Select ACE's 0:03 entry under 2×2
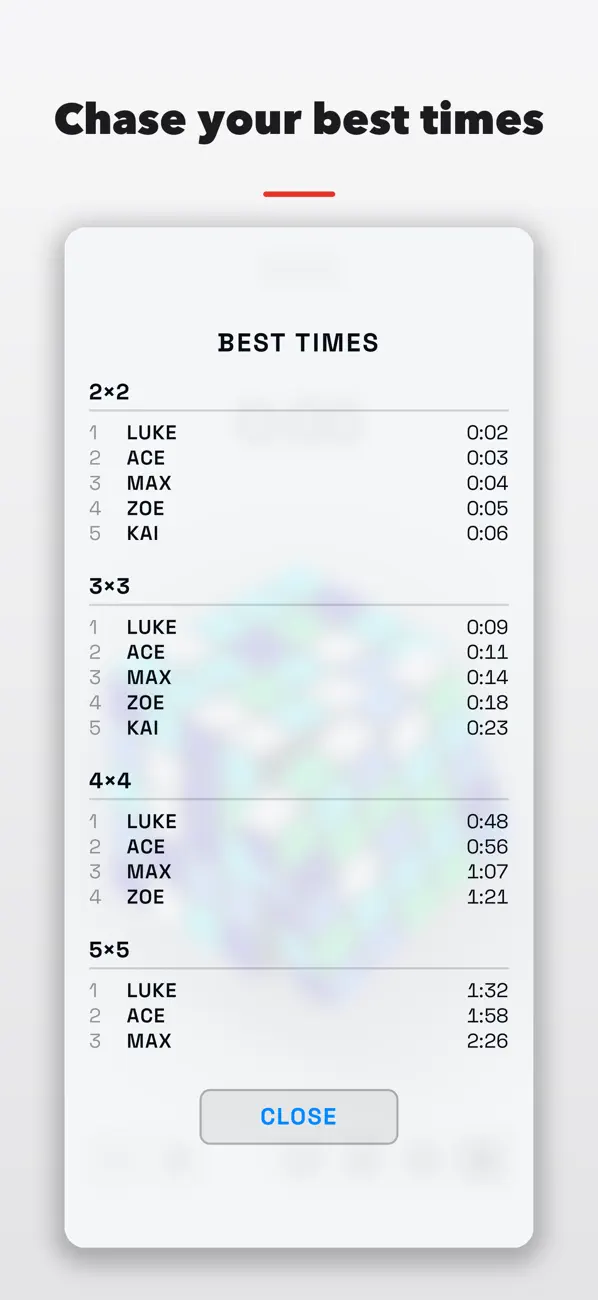 pos(299,458)
